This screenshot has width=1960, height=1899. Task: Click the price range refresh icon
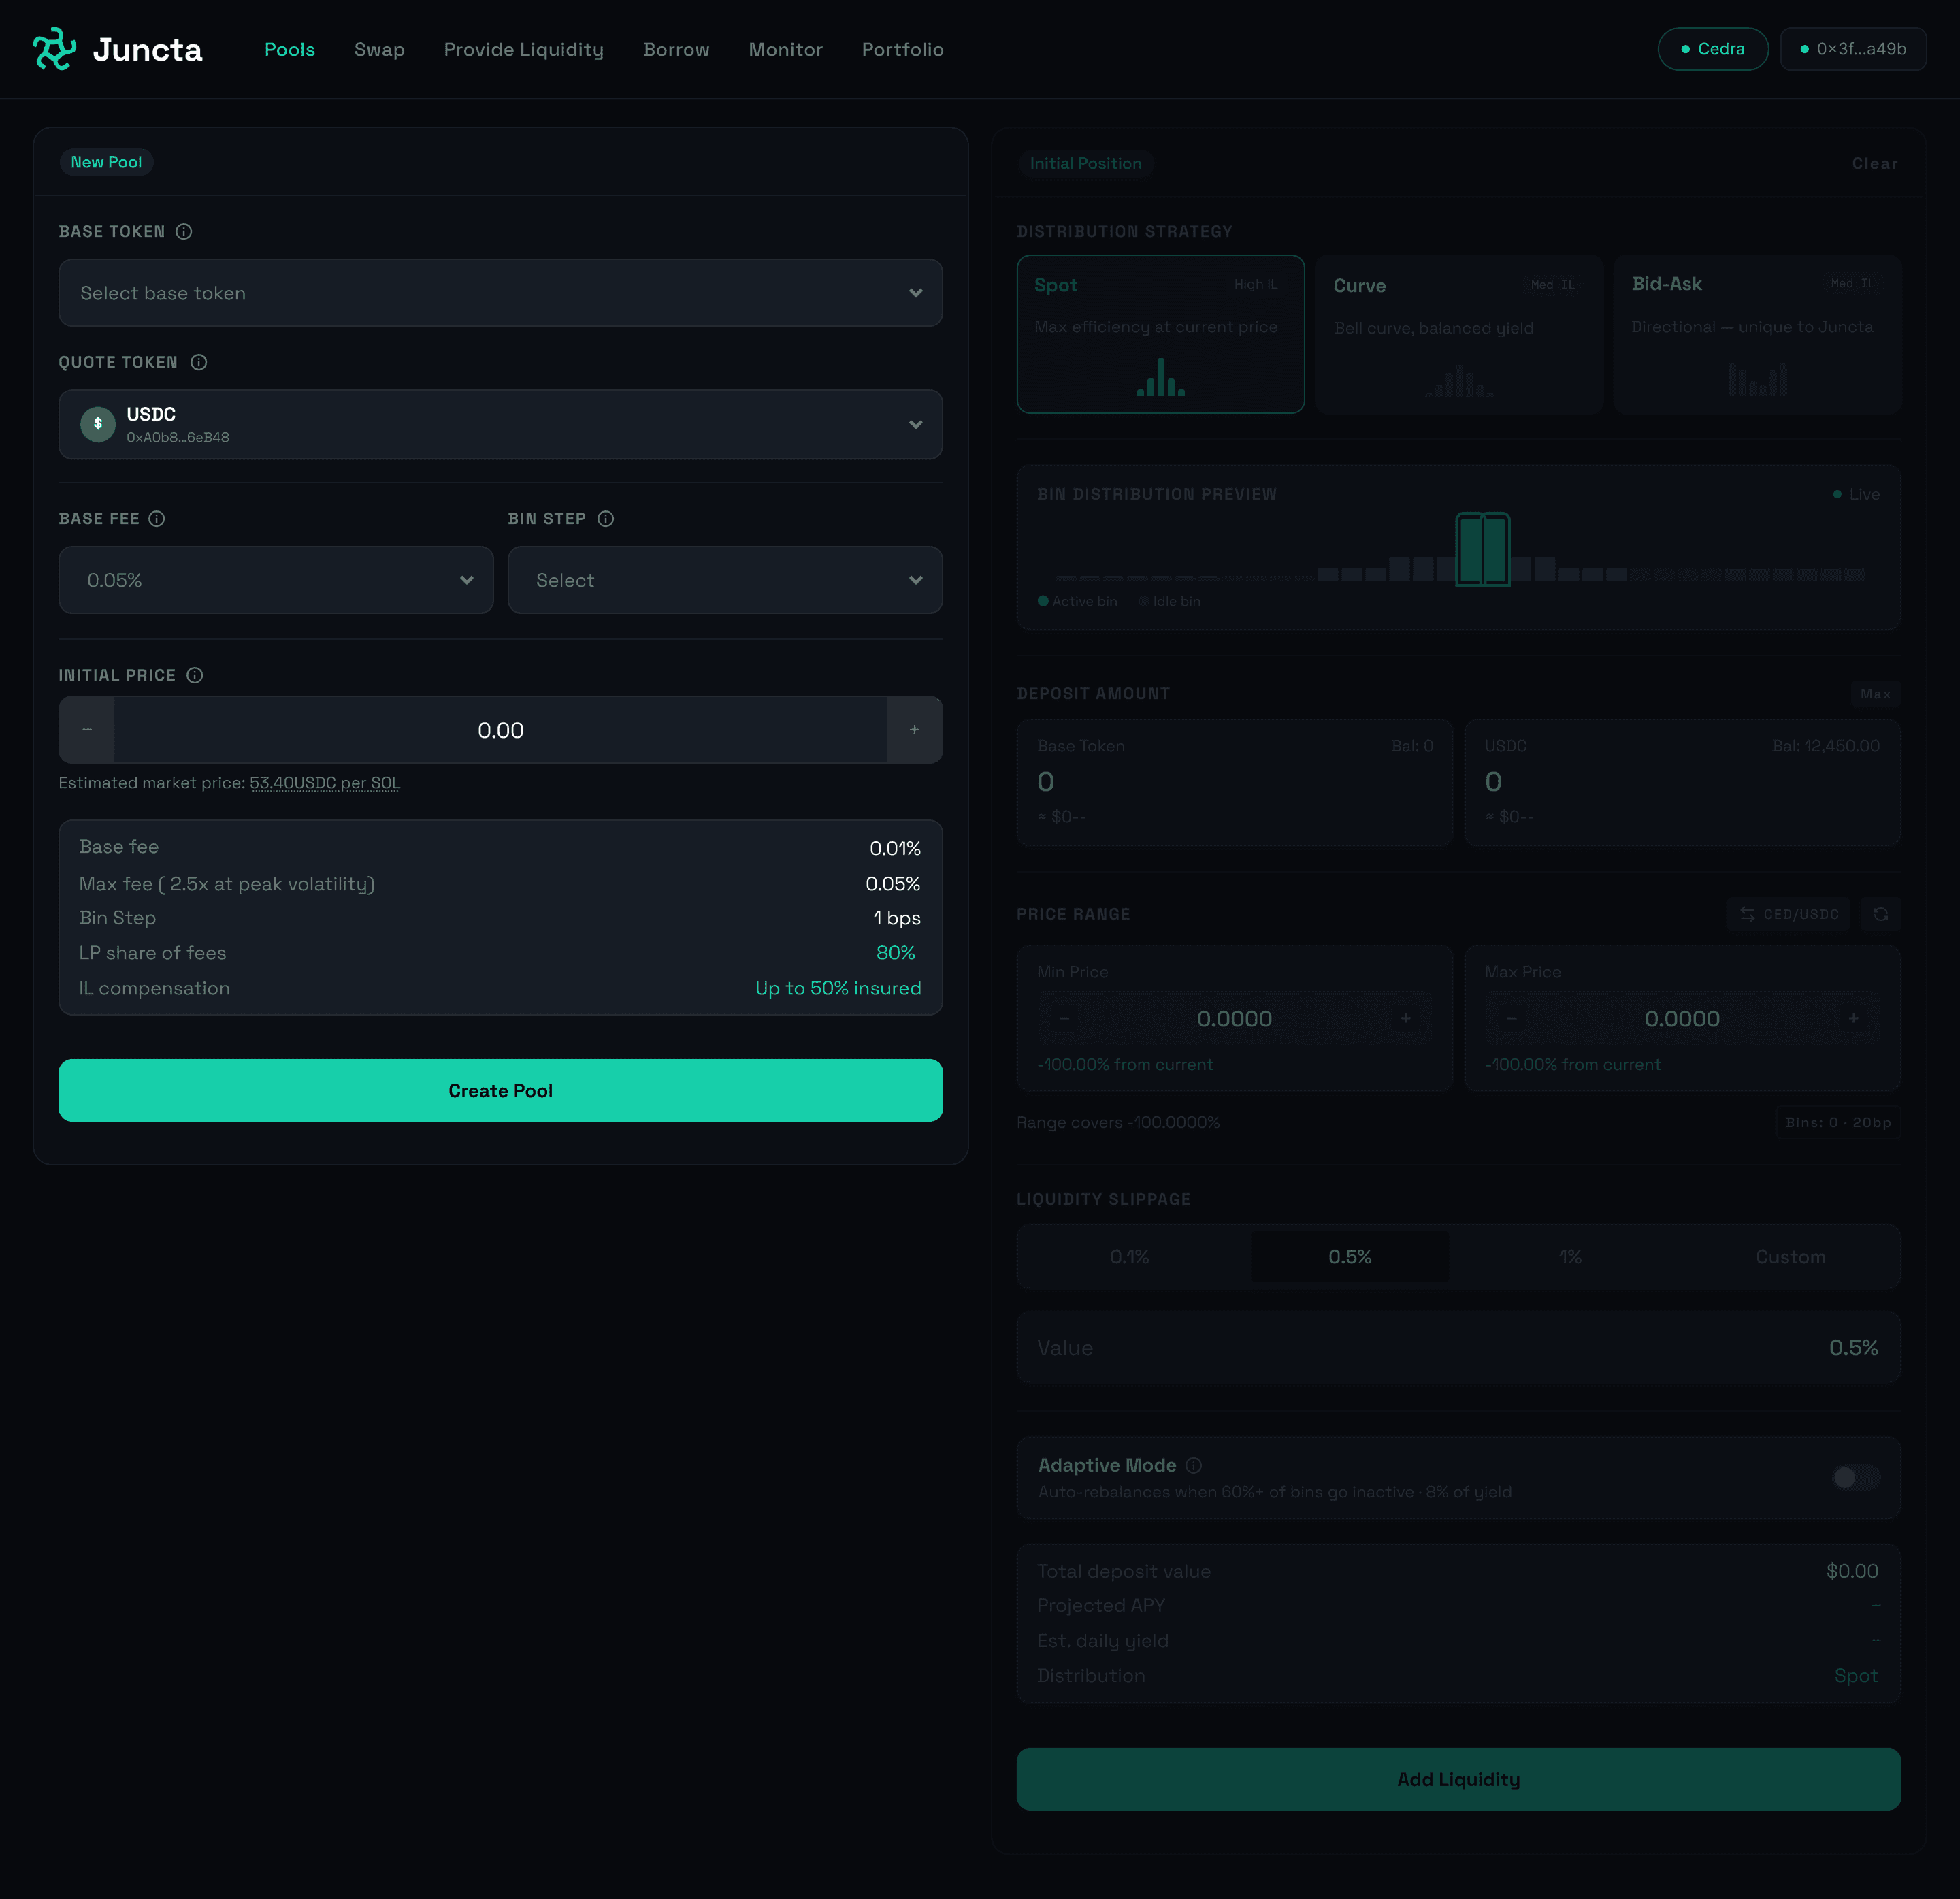[1881, 914]
